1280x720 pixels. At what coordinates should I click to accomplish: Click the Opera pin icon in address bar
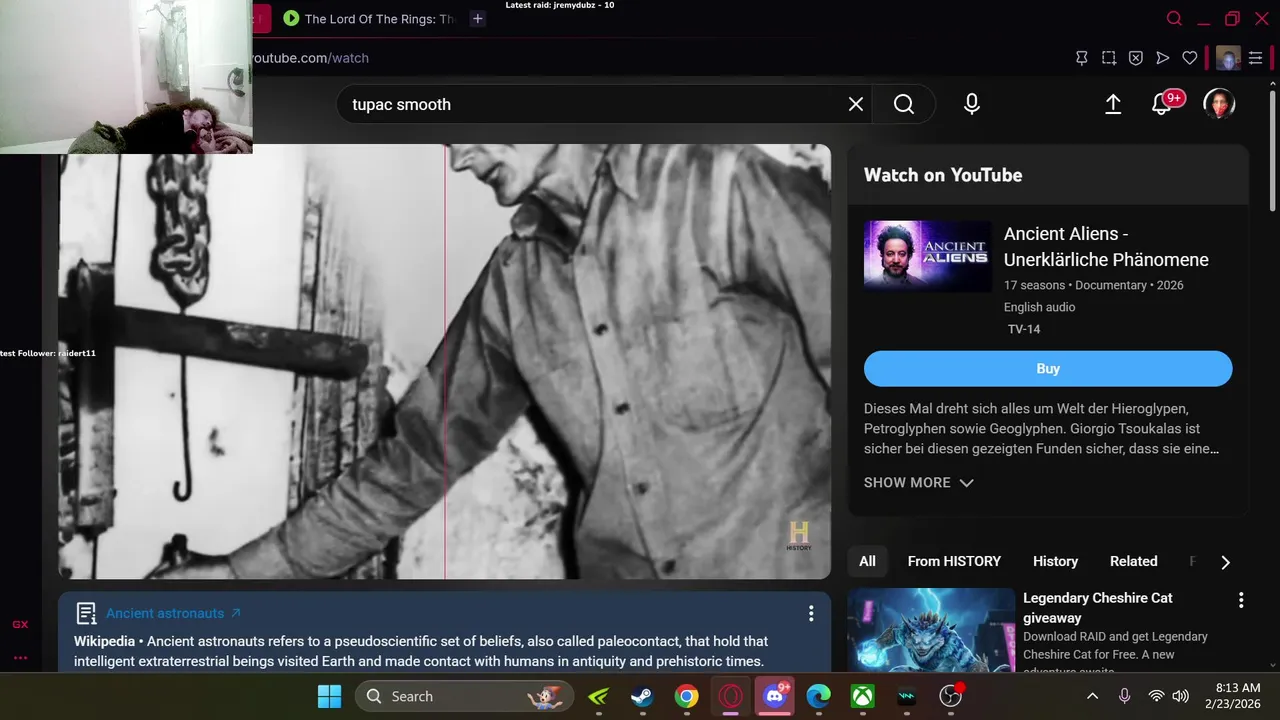1082,58
